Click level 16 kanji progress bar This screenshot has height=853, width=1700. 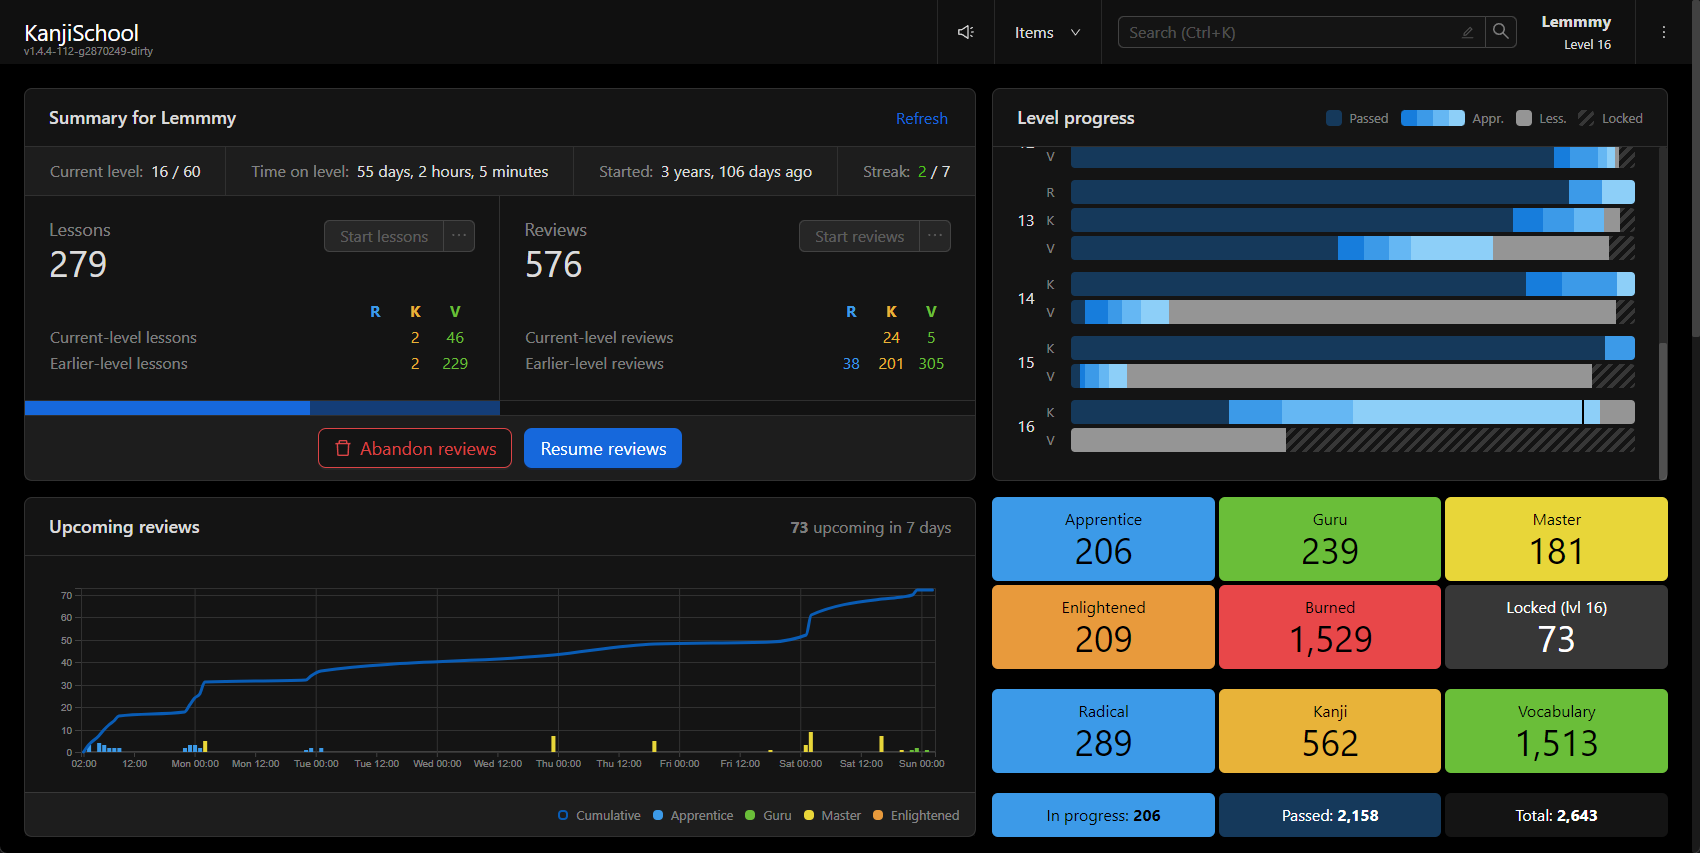click(1353, 412)
